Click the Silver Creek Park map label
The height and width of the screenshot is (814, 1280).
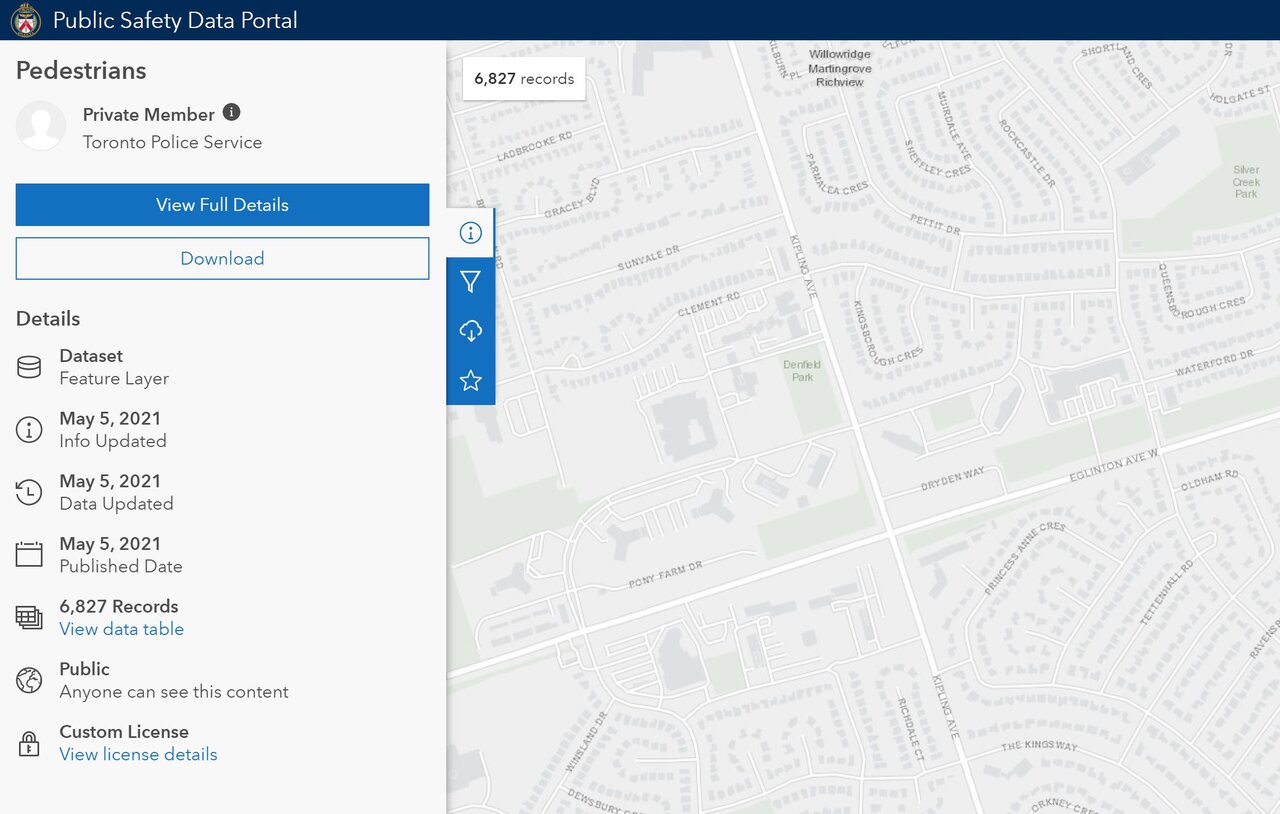point(1246,182)
